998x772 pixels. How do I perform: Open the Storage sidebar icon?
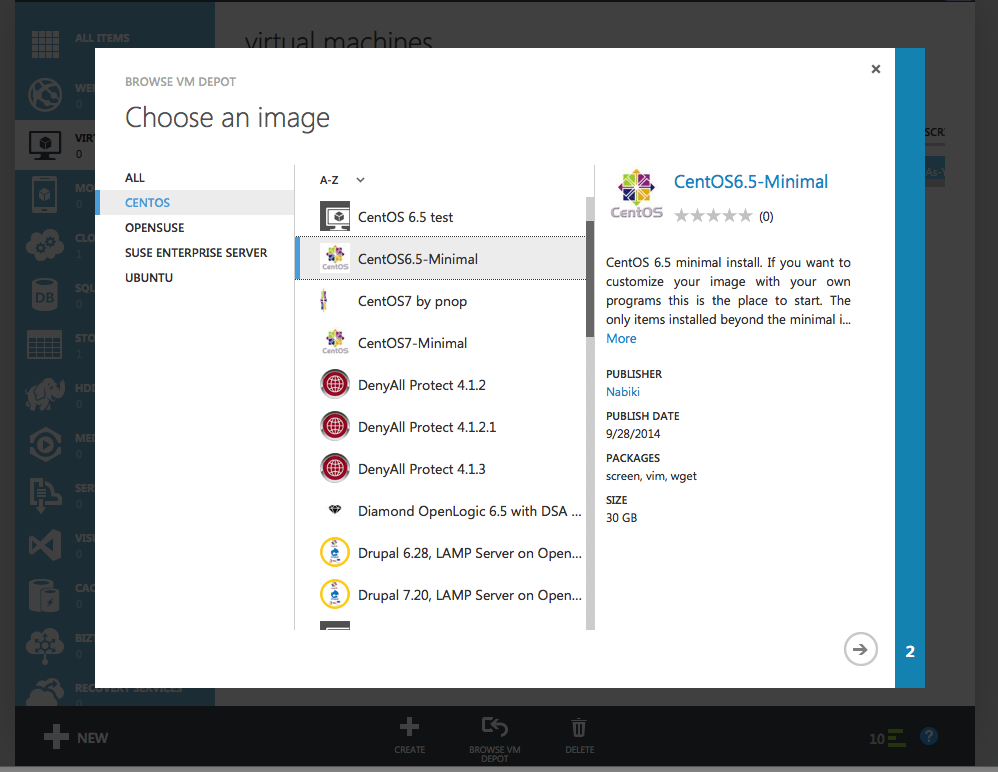click(x=45, y=344)
